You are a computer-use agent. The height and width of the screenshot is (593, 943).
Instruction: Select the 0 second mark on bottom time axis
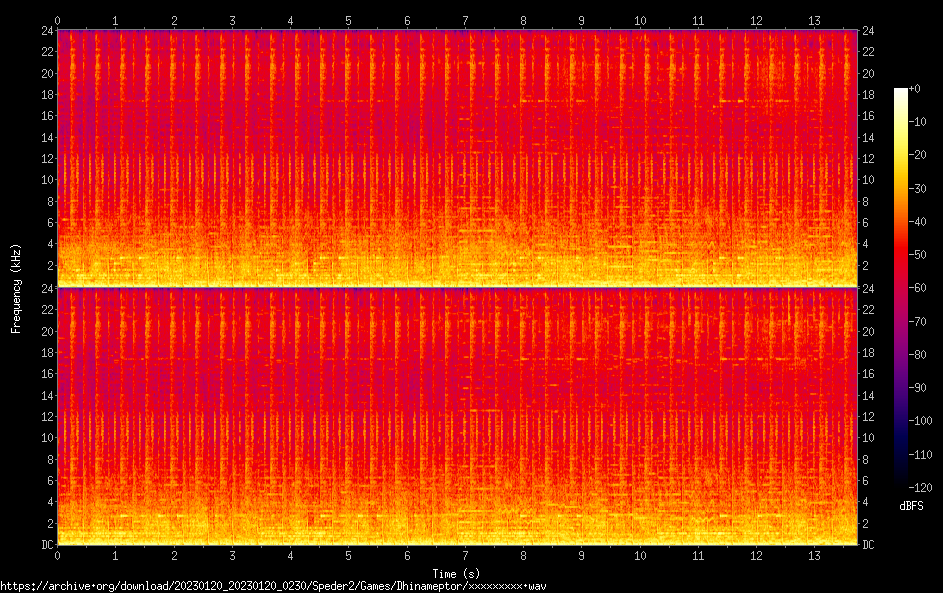(58, 555)
